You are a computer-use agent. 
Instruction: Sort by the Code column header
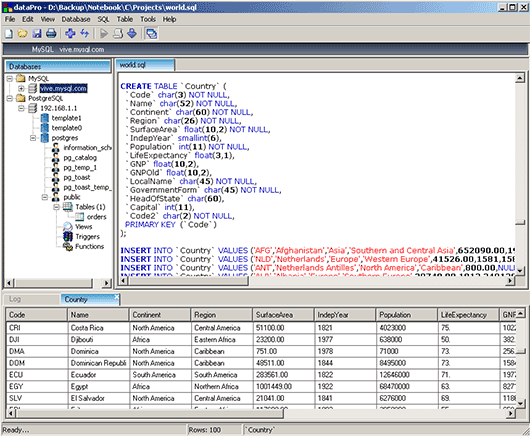(x=37, y=315)
